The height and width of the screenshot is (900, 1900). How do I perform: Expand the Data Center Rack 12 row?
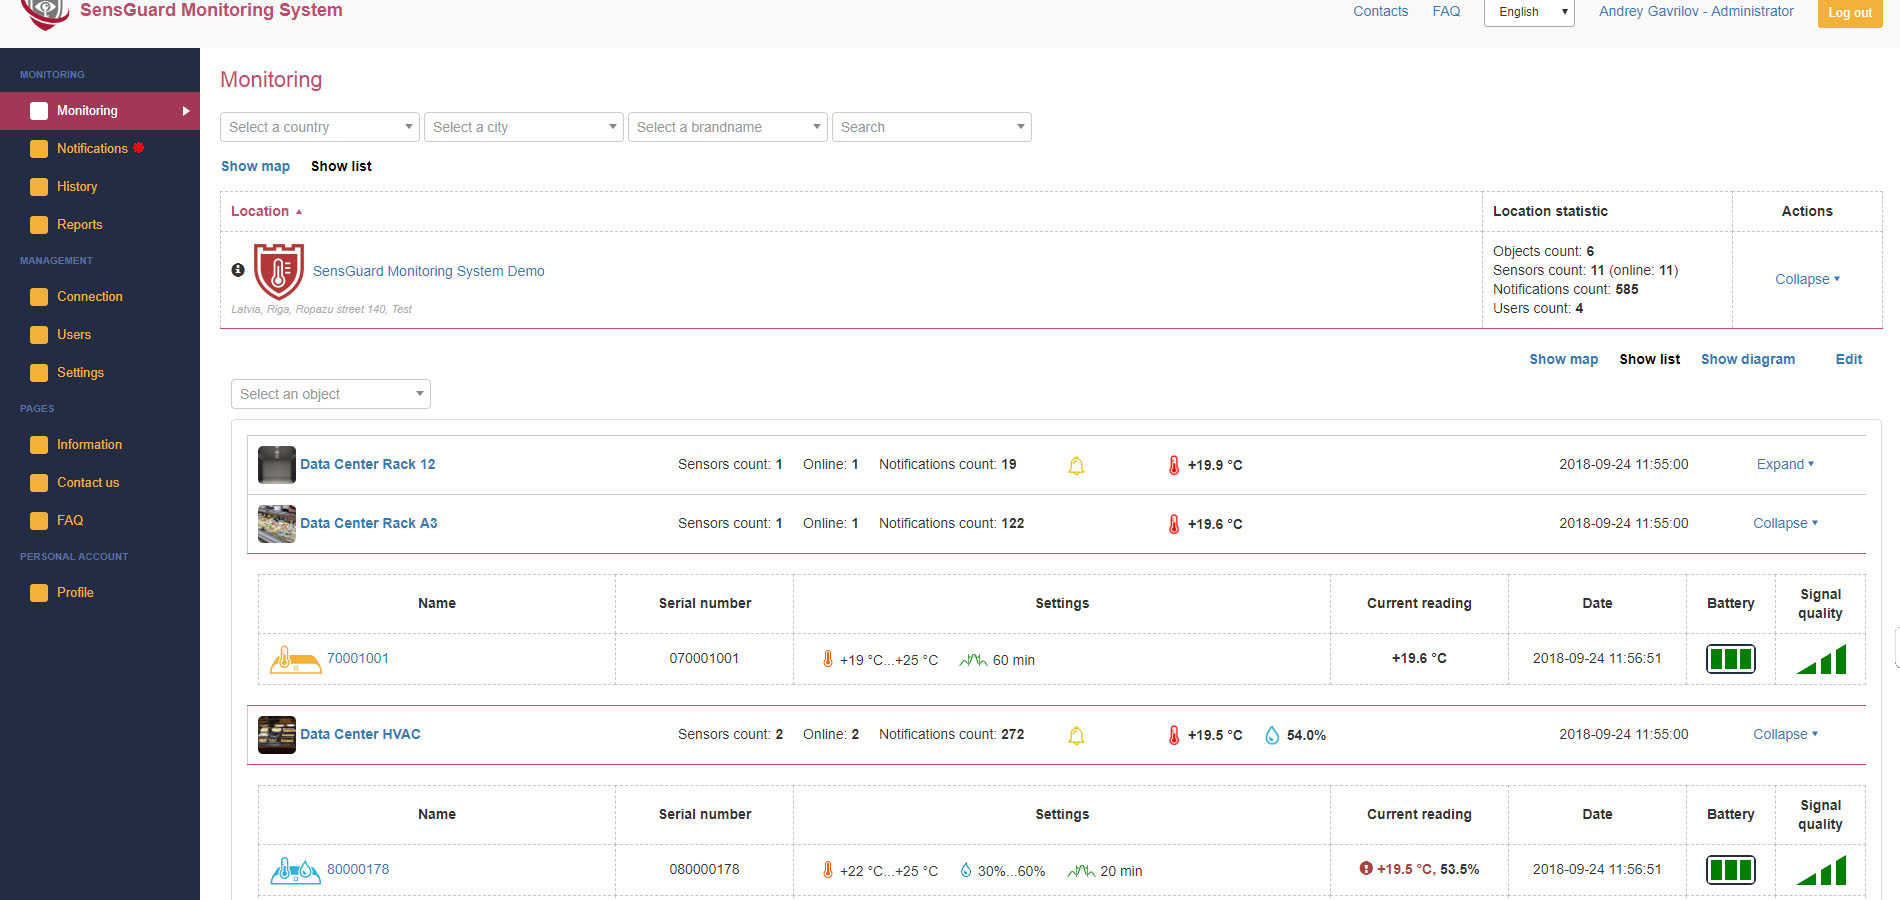[1785, 464]
